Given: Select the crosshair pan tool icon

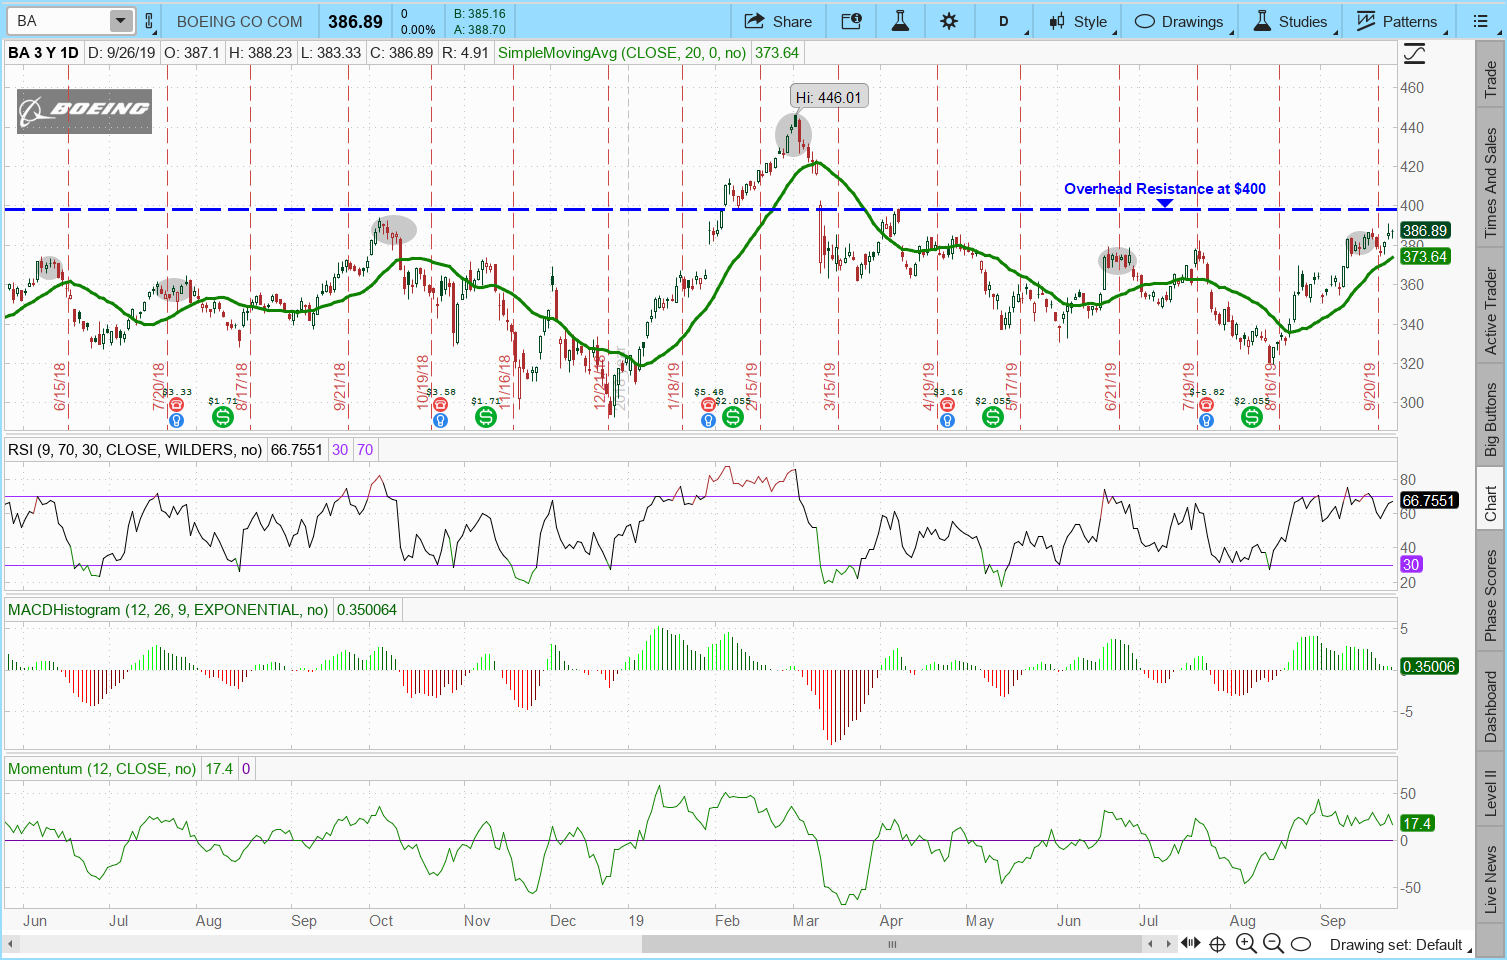Looking at the screenshot, I should point(1217,943).
